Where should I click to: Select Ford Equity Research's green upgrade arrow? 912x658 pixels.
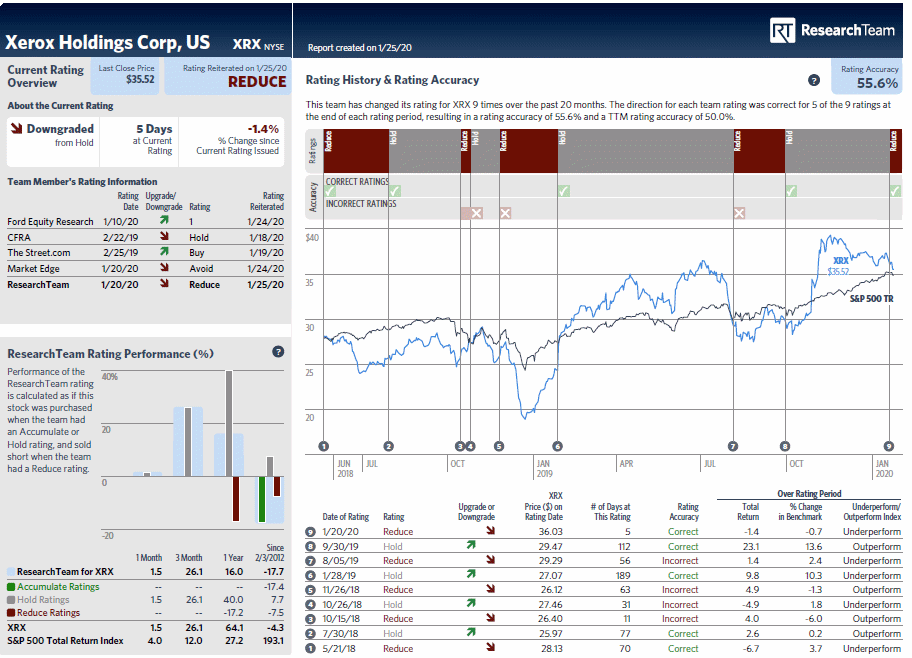tap(165, 220)
